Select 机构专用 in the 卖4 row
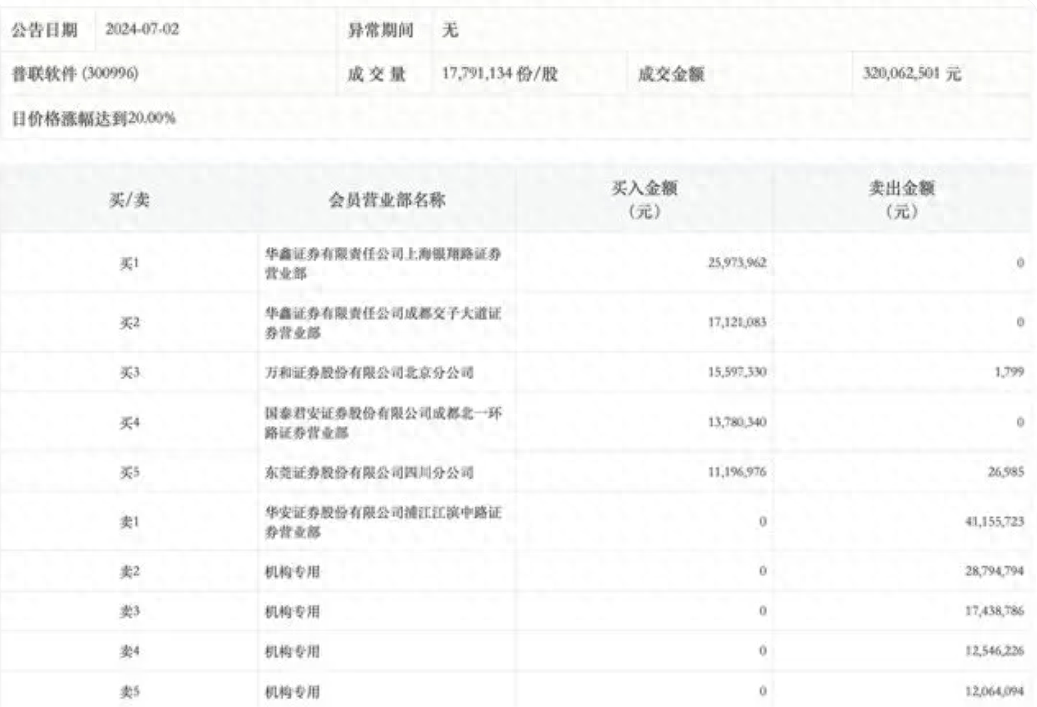Screen dimensions: 1037x707 coord(292,651)
